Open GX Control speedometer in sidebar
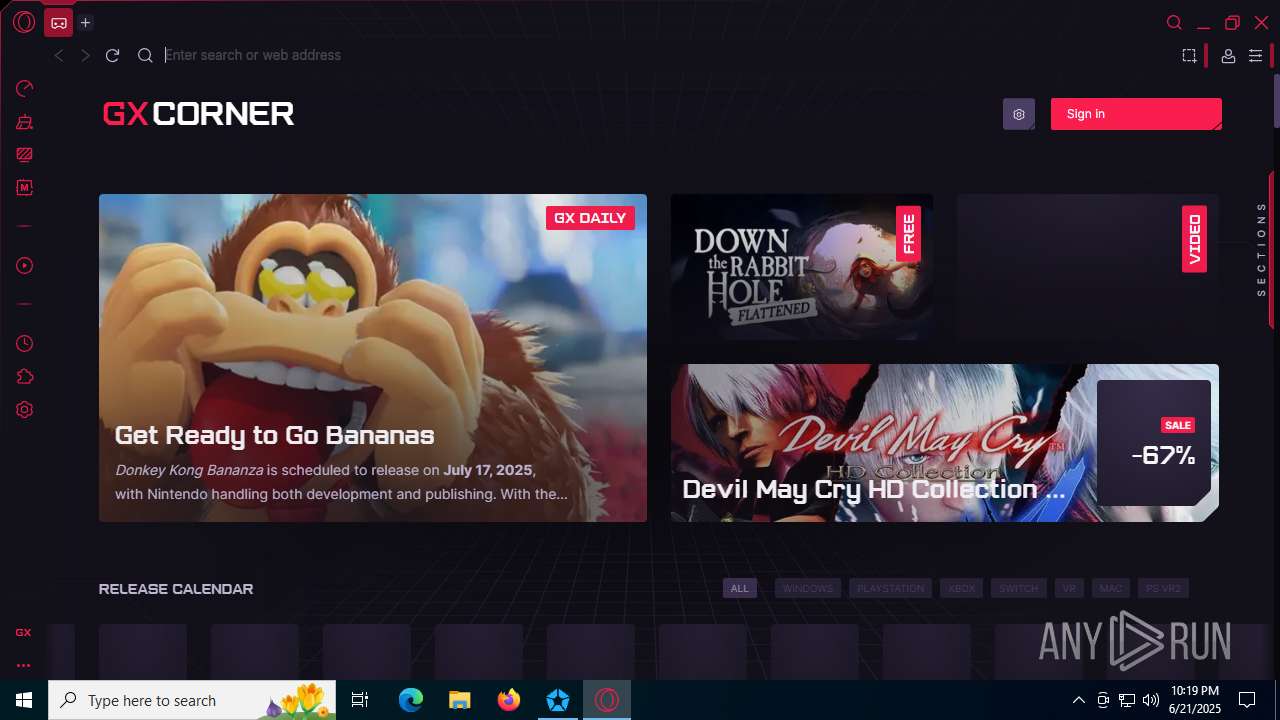 pos(25,88)
